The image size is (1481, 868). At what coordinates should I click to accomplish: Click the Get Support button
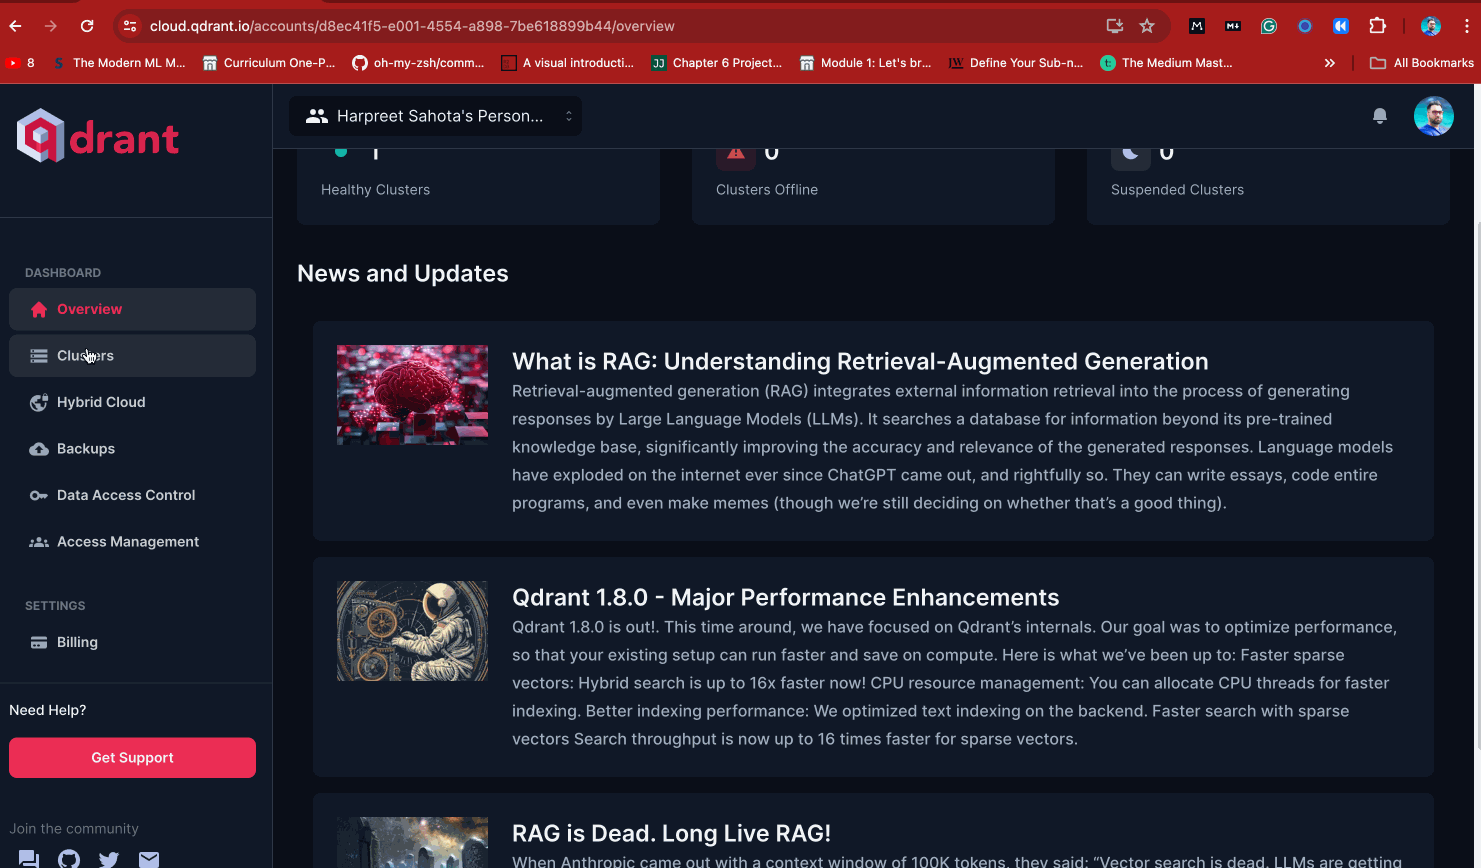click(x=132, y=758)
